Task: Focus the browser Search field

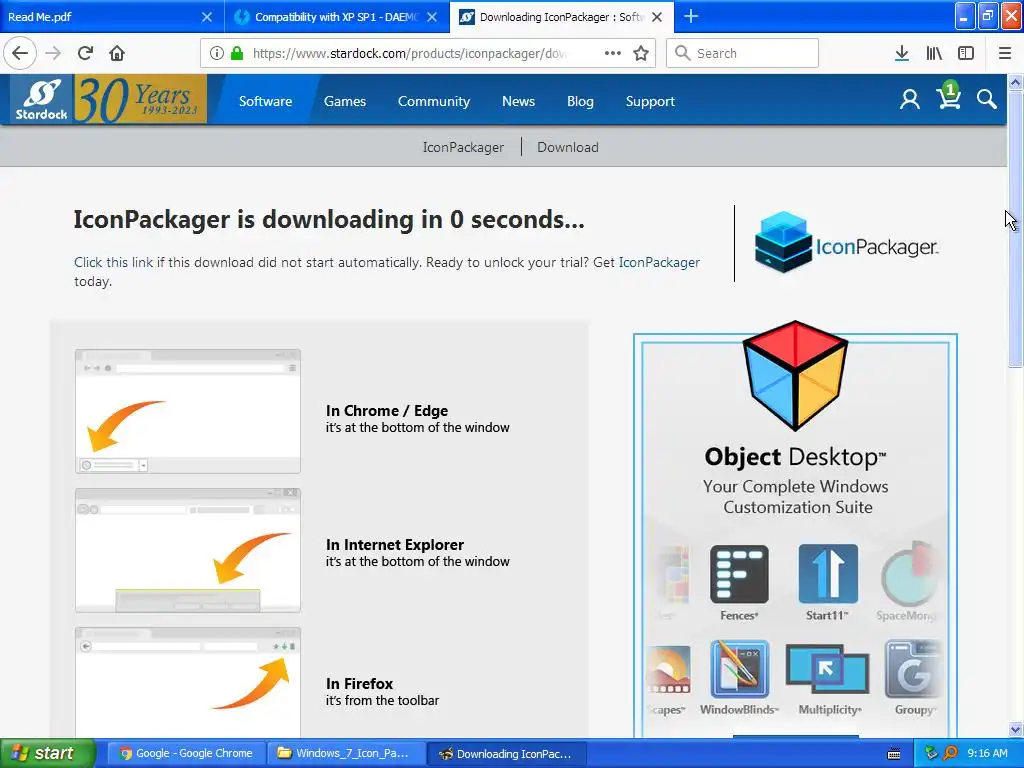Action: (x=743, y=53)
